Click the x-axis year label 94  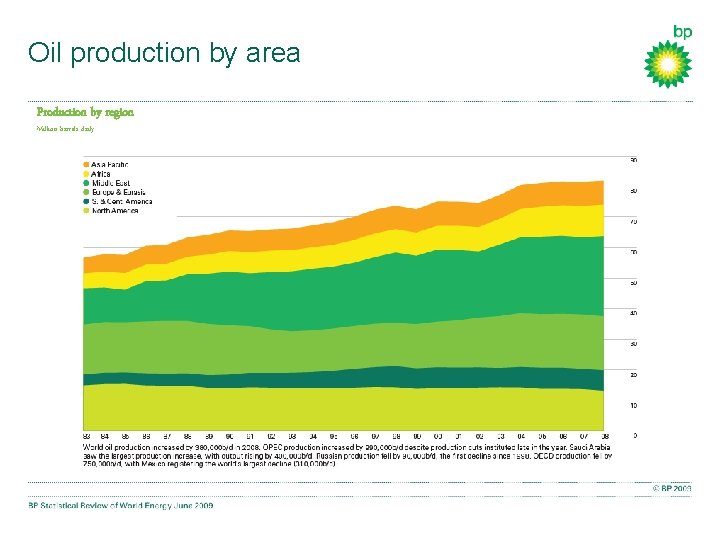(313, 436)
